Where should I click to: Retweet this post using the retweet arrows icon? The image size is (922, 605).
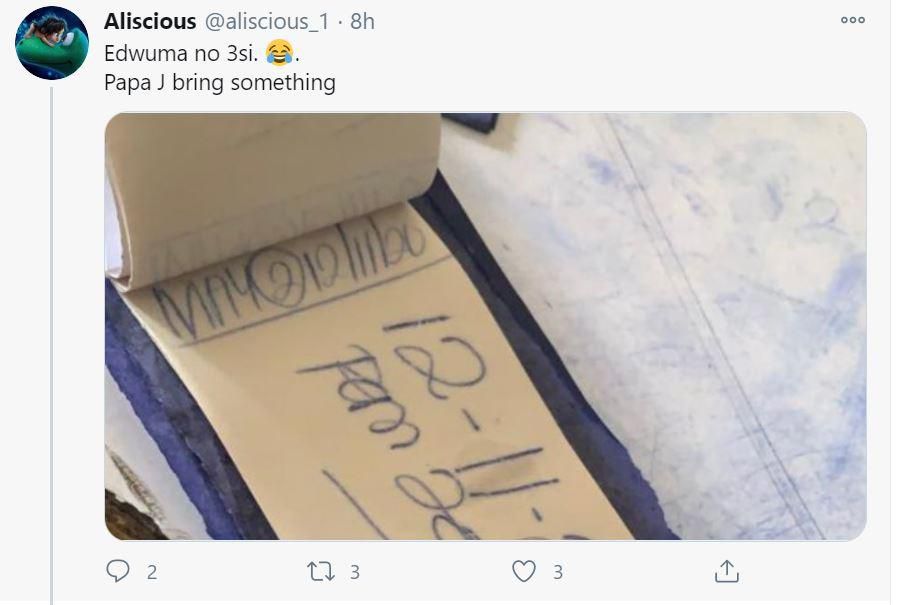[320, 571]
